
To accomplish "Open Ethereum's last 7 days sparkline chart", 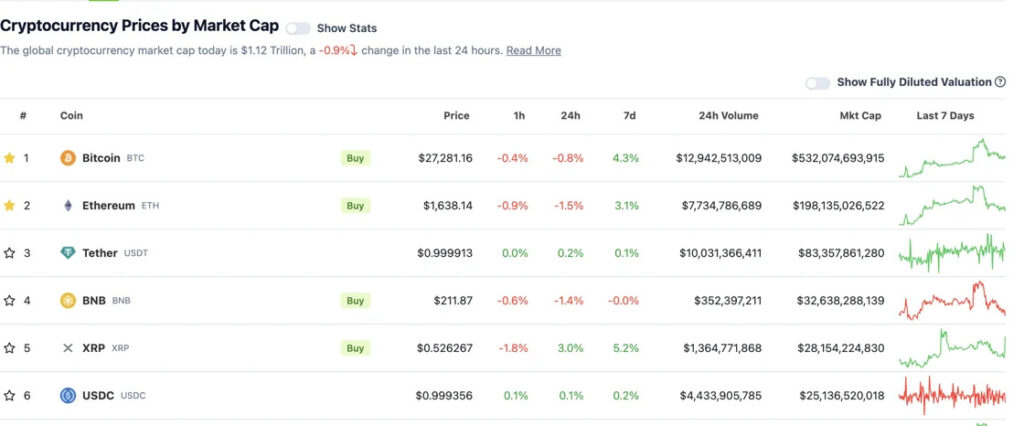I will (x=952, y=205).
